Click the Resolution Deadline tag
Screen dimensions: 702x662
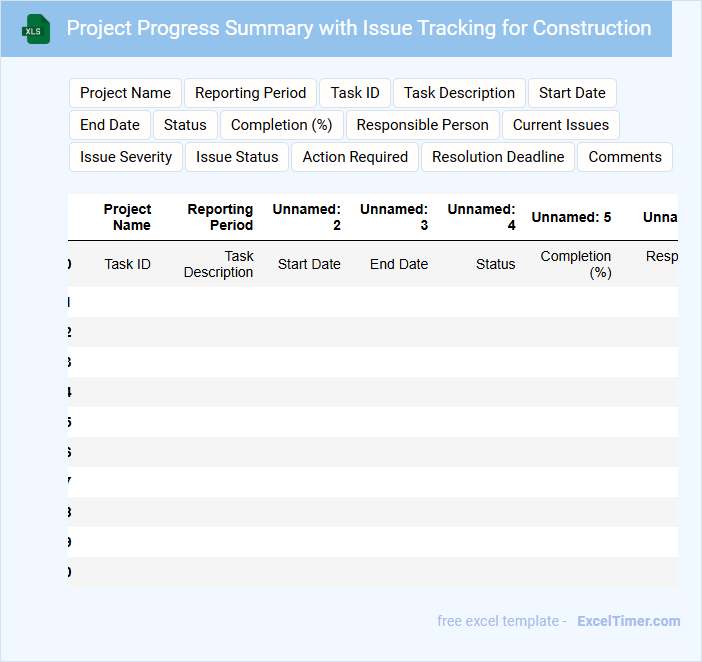pyautogui.click(x=498, y=157)
